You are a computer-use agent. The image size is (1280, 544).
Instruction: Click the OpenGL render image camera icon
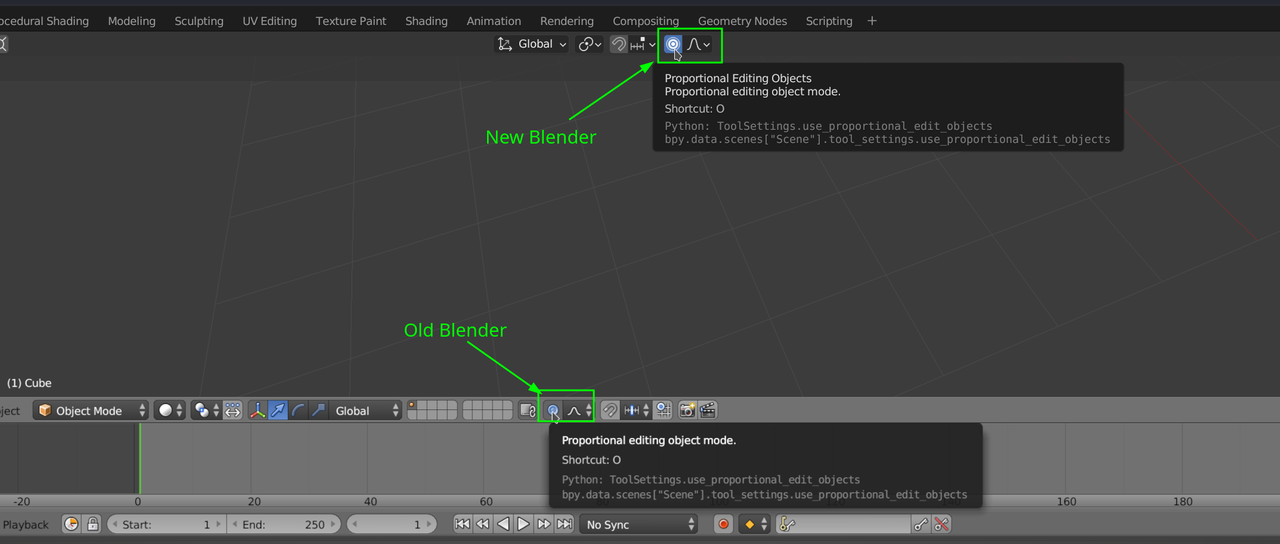tap(687, 411)
